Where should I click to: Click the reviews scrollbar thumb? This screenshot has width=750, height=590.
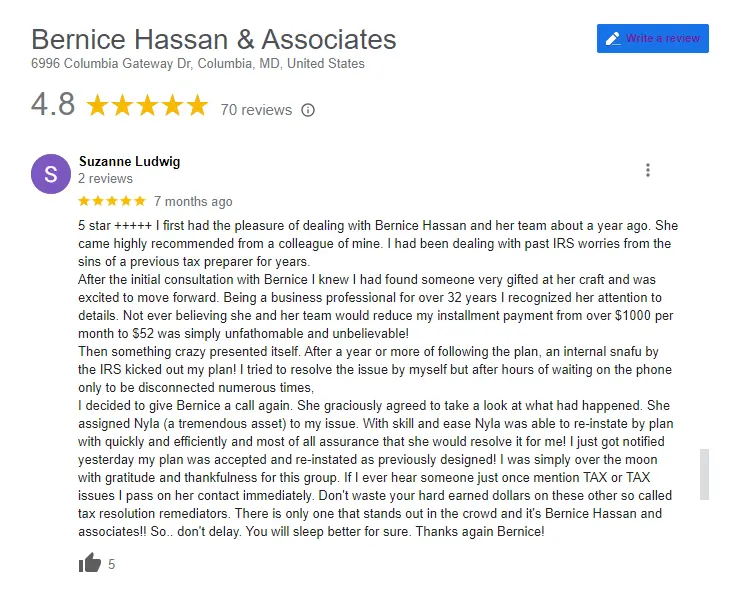[x=704, y=474]
